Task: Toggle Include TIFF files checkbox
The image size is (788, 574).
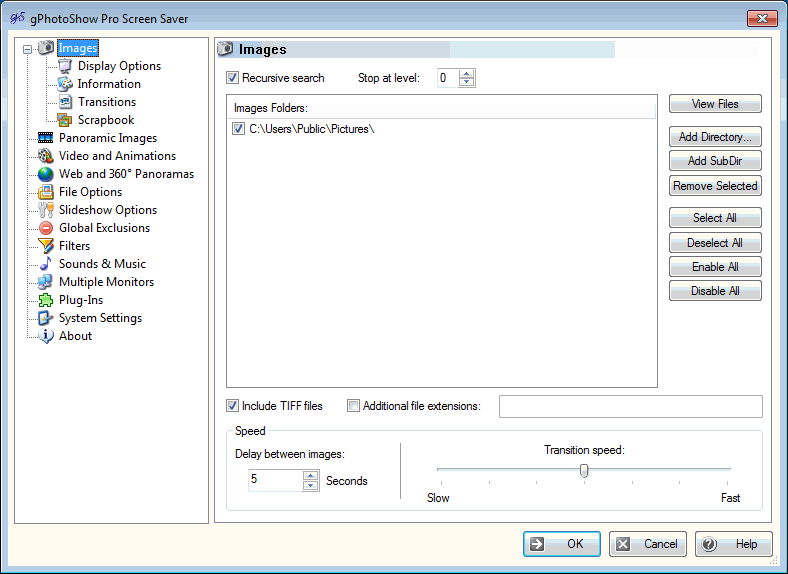Action: [232, 406]
